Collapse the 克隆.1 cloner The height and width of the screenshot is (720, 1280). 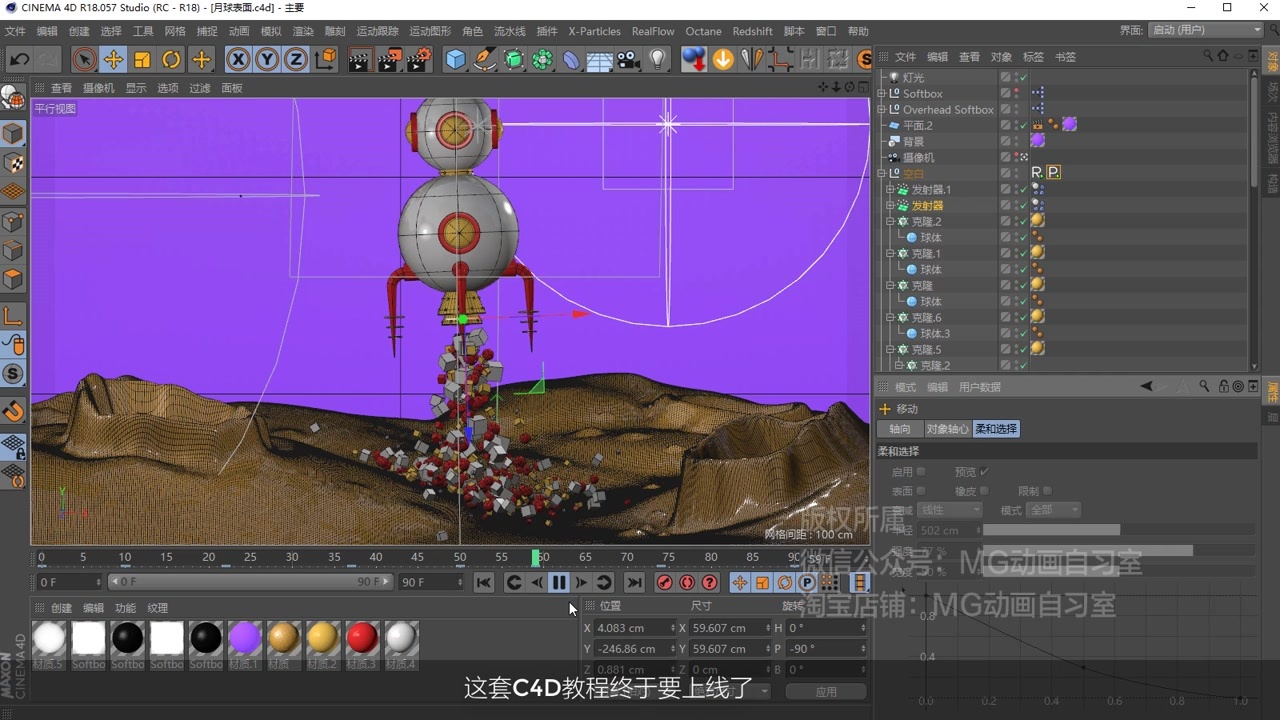890,254
